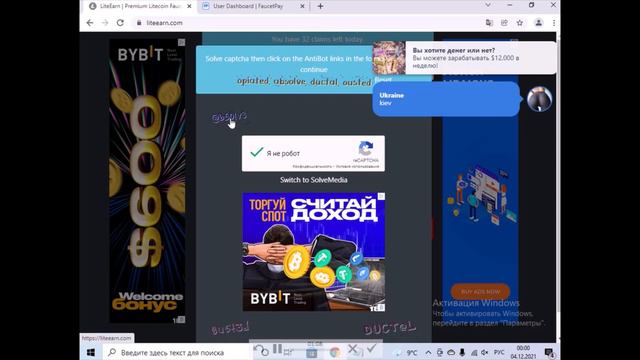Screen dimensions: 640x360
Task: Click the 'ousted' AntiBot link
Action: click(230, 329)
